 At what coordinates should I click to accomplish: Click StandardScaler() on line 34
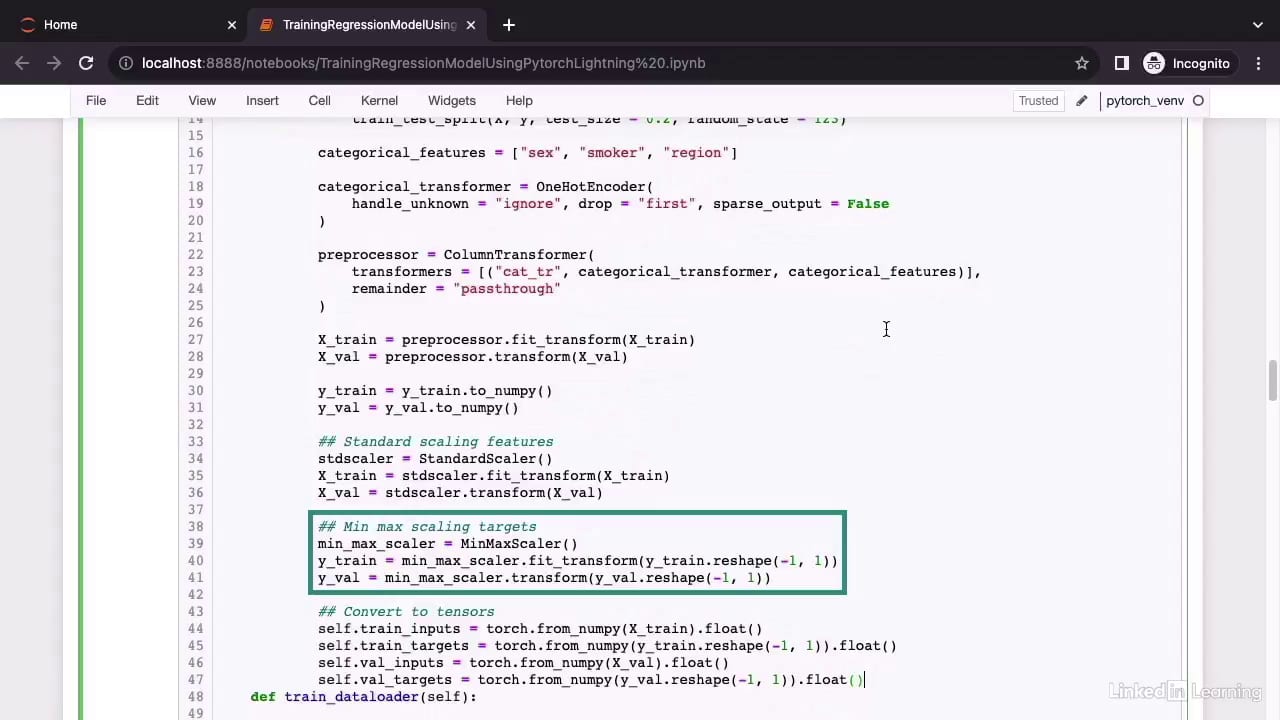(x=485, y=459)
